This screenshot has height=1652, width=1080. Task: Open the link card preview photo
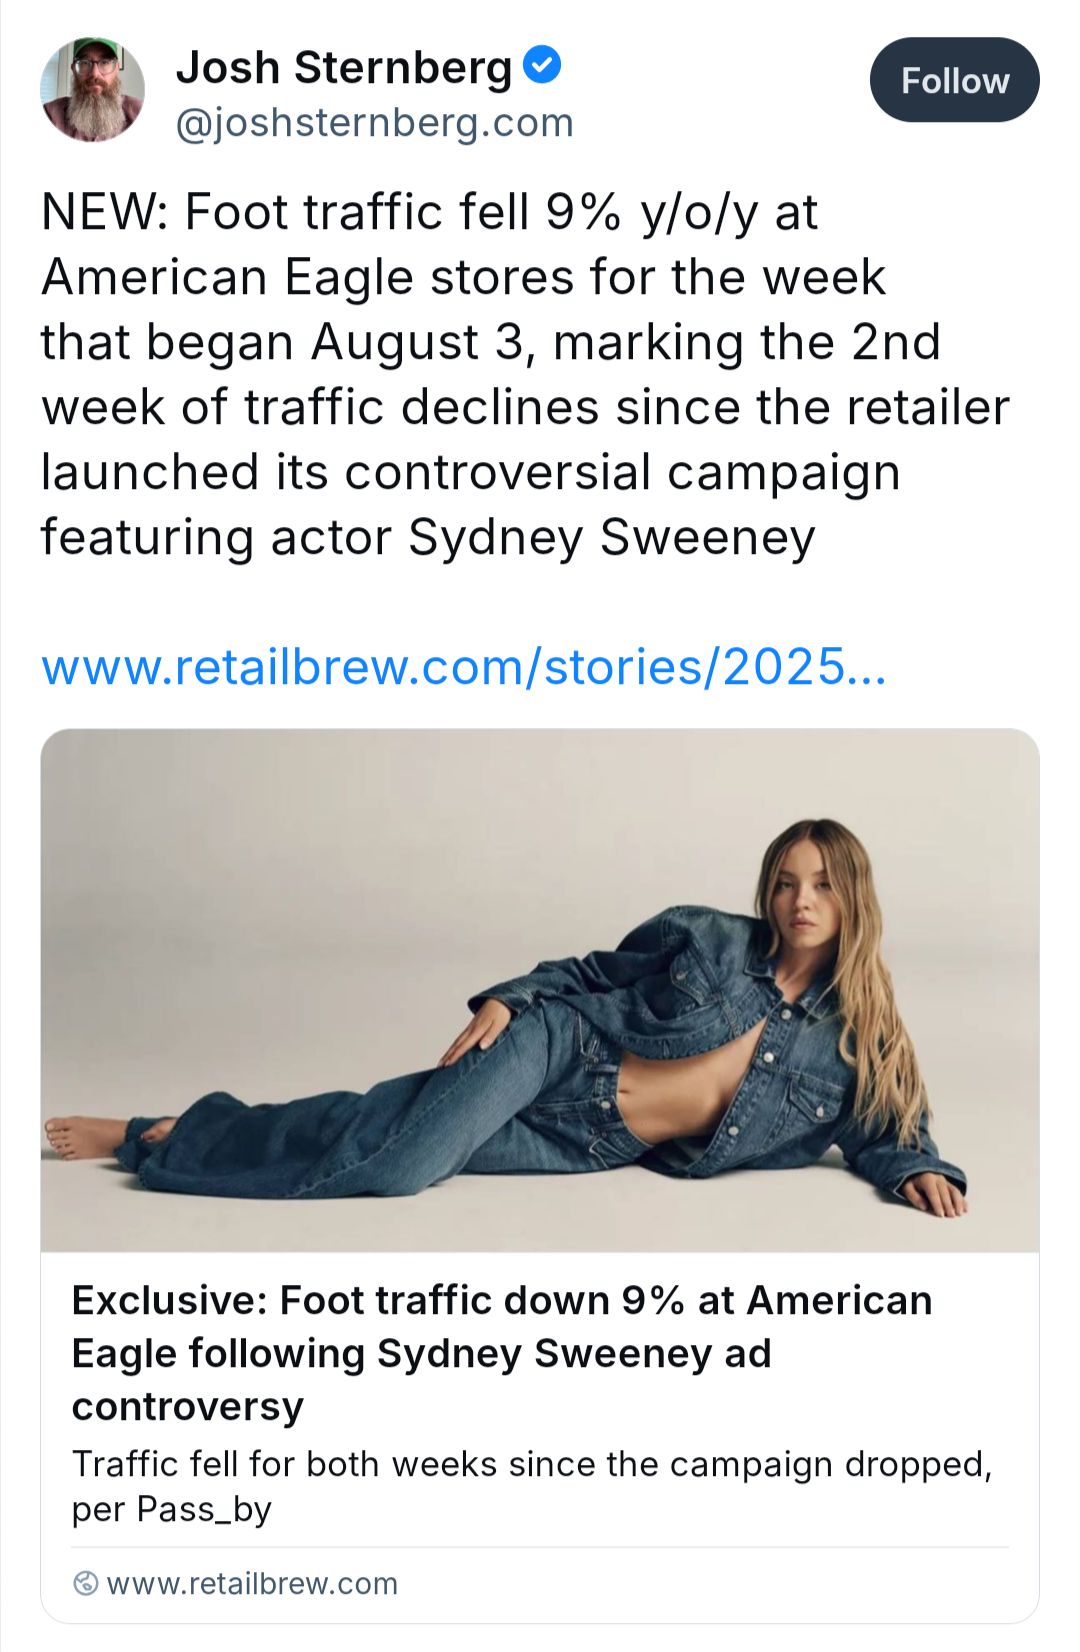coord(540,990)
